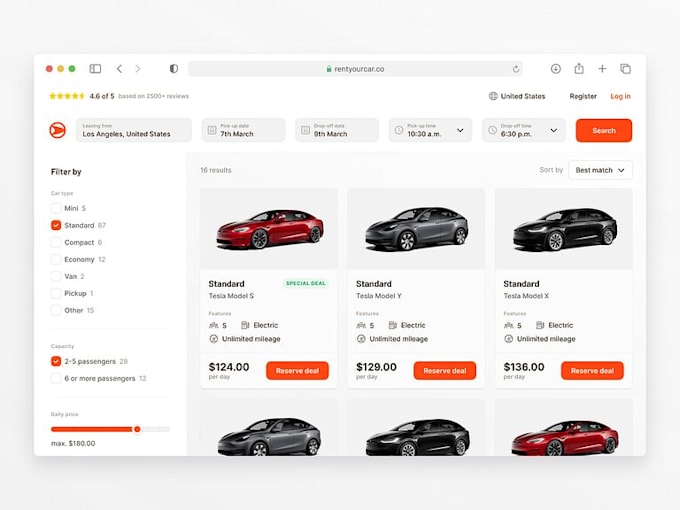The width and height of the screenshot is (680, 510).
Task: Click the seats icon on Tesla Model S card
Action: [x=213, y=325]
